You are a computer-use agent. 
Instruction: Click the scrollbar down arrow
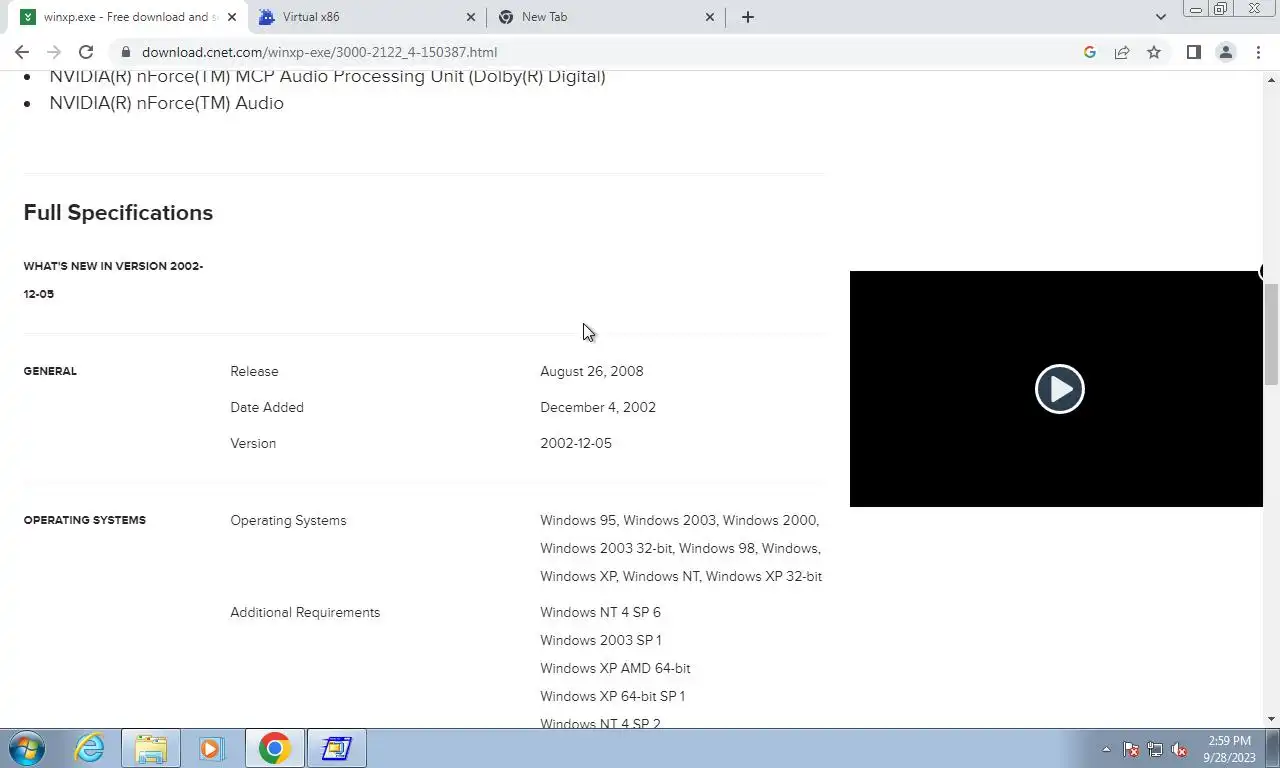1272,719
